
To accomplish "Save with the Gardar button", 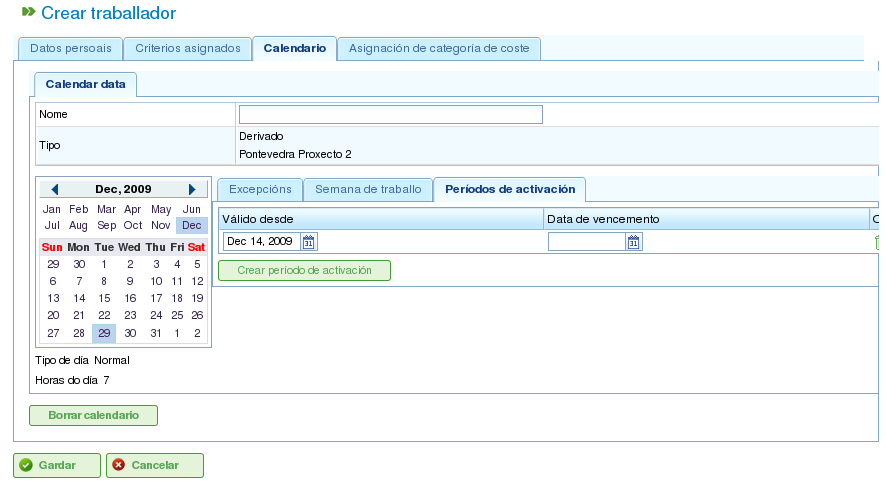I will pyautogui.click(x=56, y=465).
